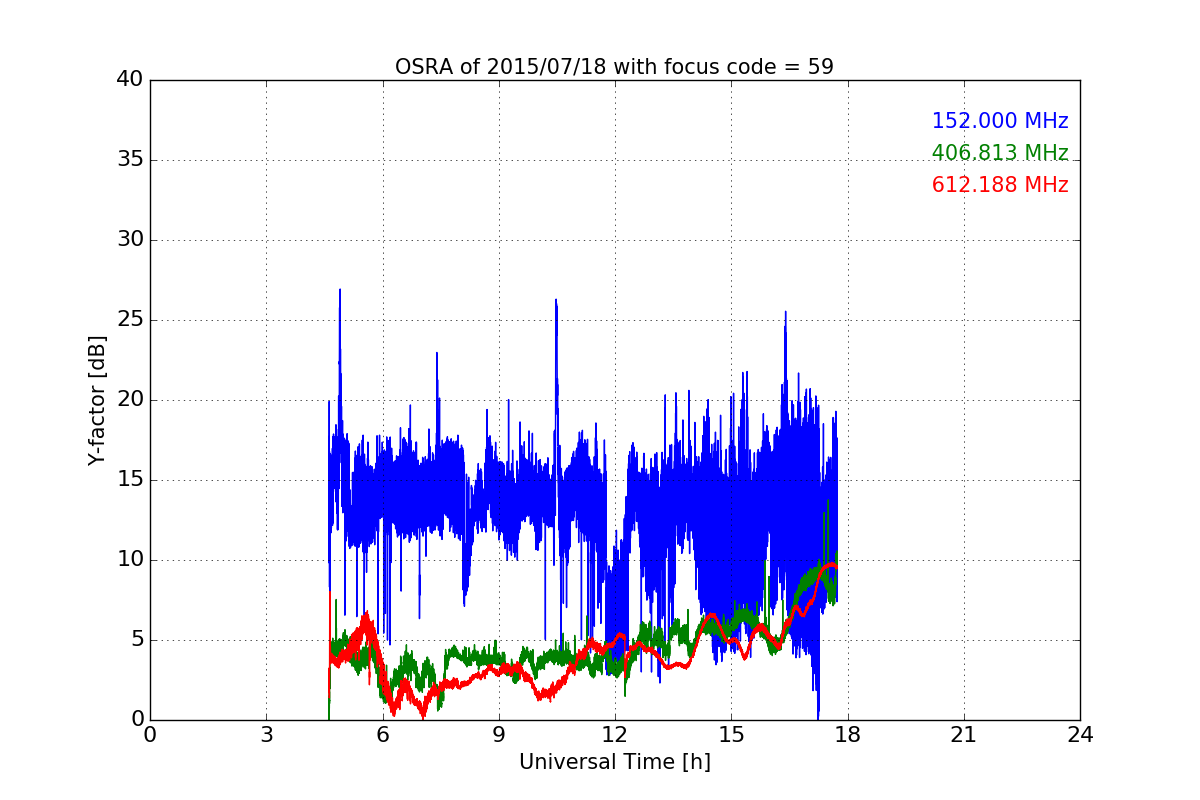
Task: Click the y-axis tick value 10
Action: pyautogui.click(x=129, y=560)
